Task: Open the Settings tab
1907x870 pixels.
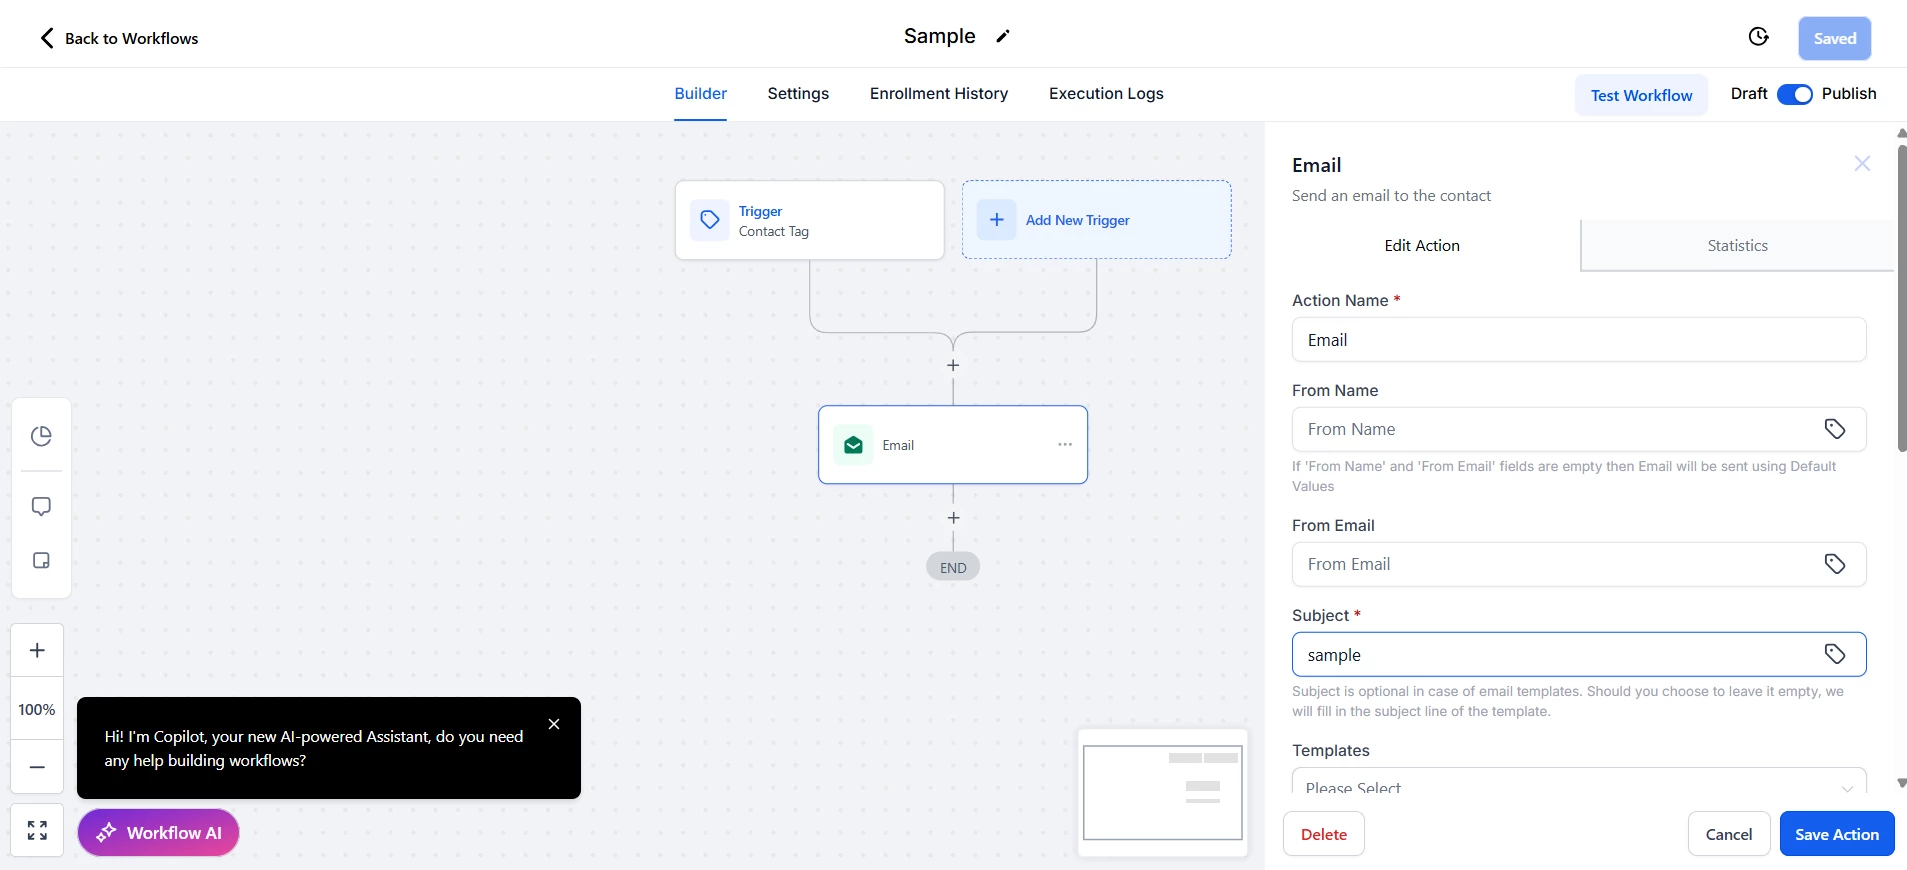Action: tap(798, 93)
